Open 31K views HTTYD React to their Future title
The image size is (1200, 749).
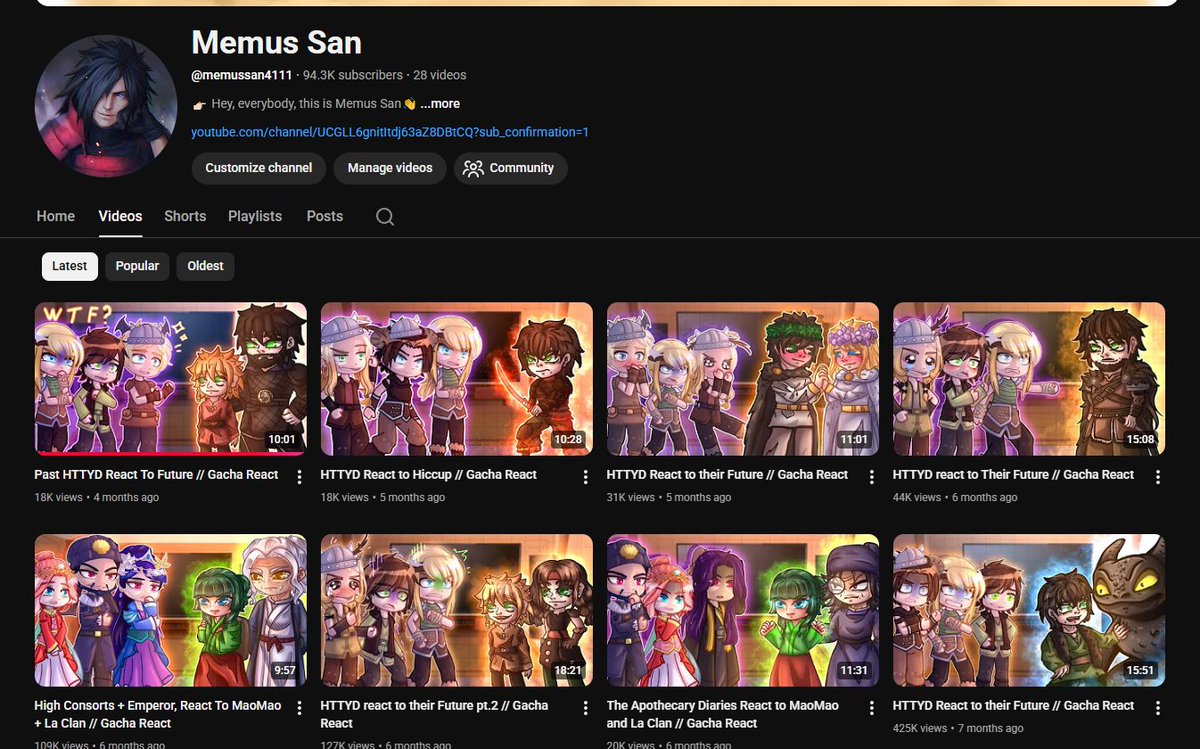pos(728,475)
